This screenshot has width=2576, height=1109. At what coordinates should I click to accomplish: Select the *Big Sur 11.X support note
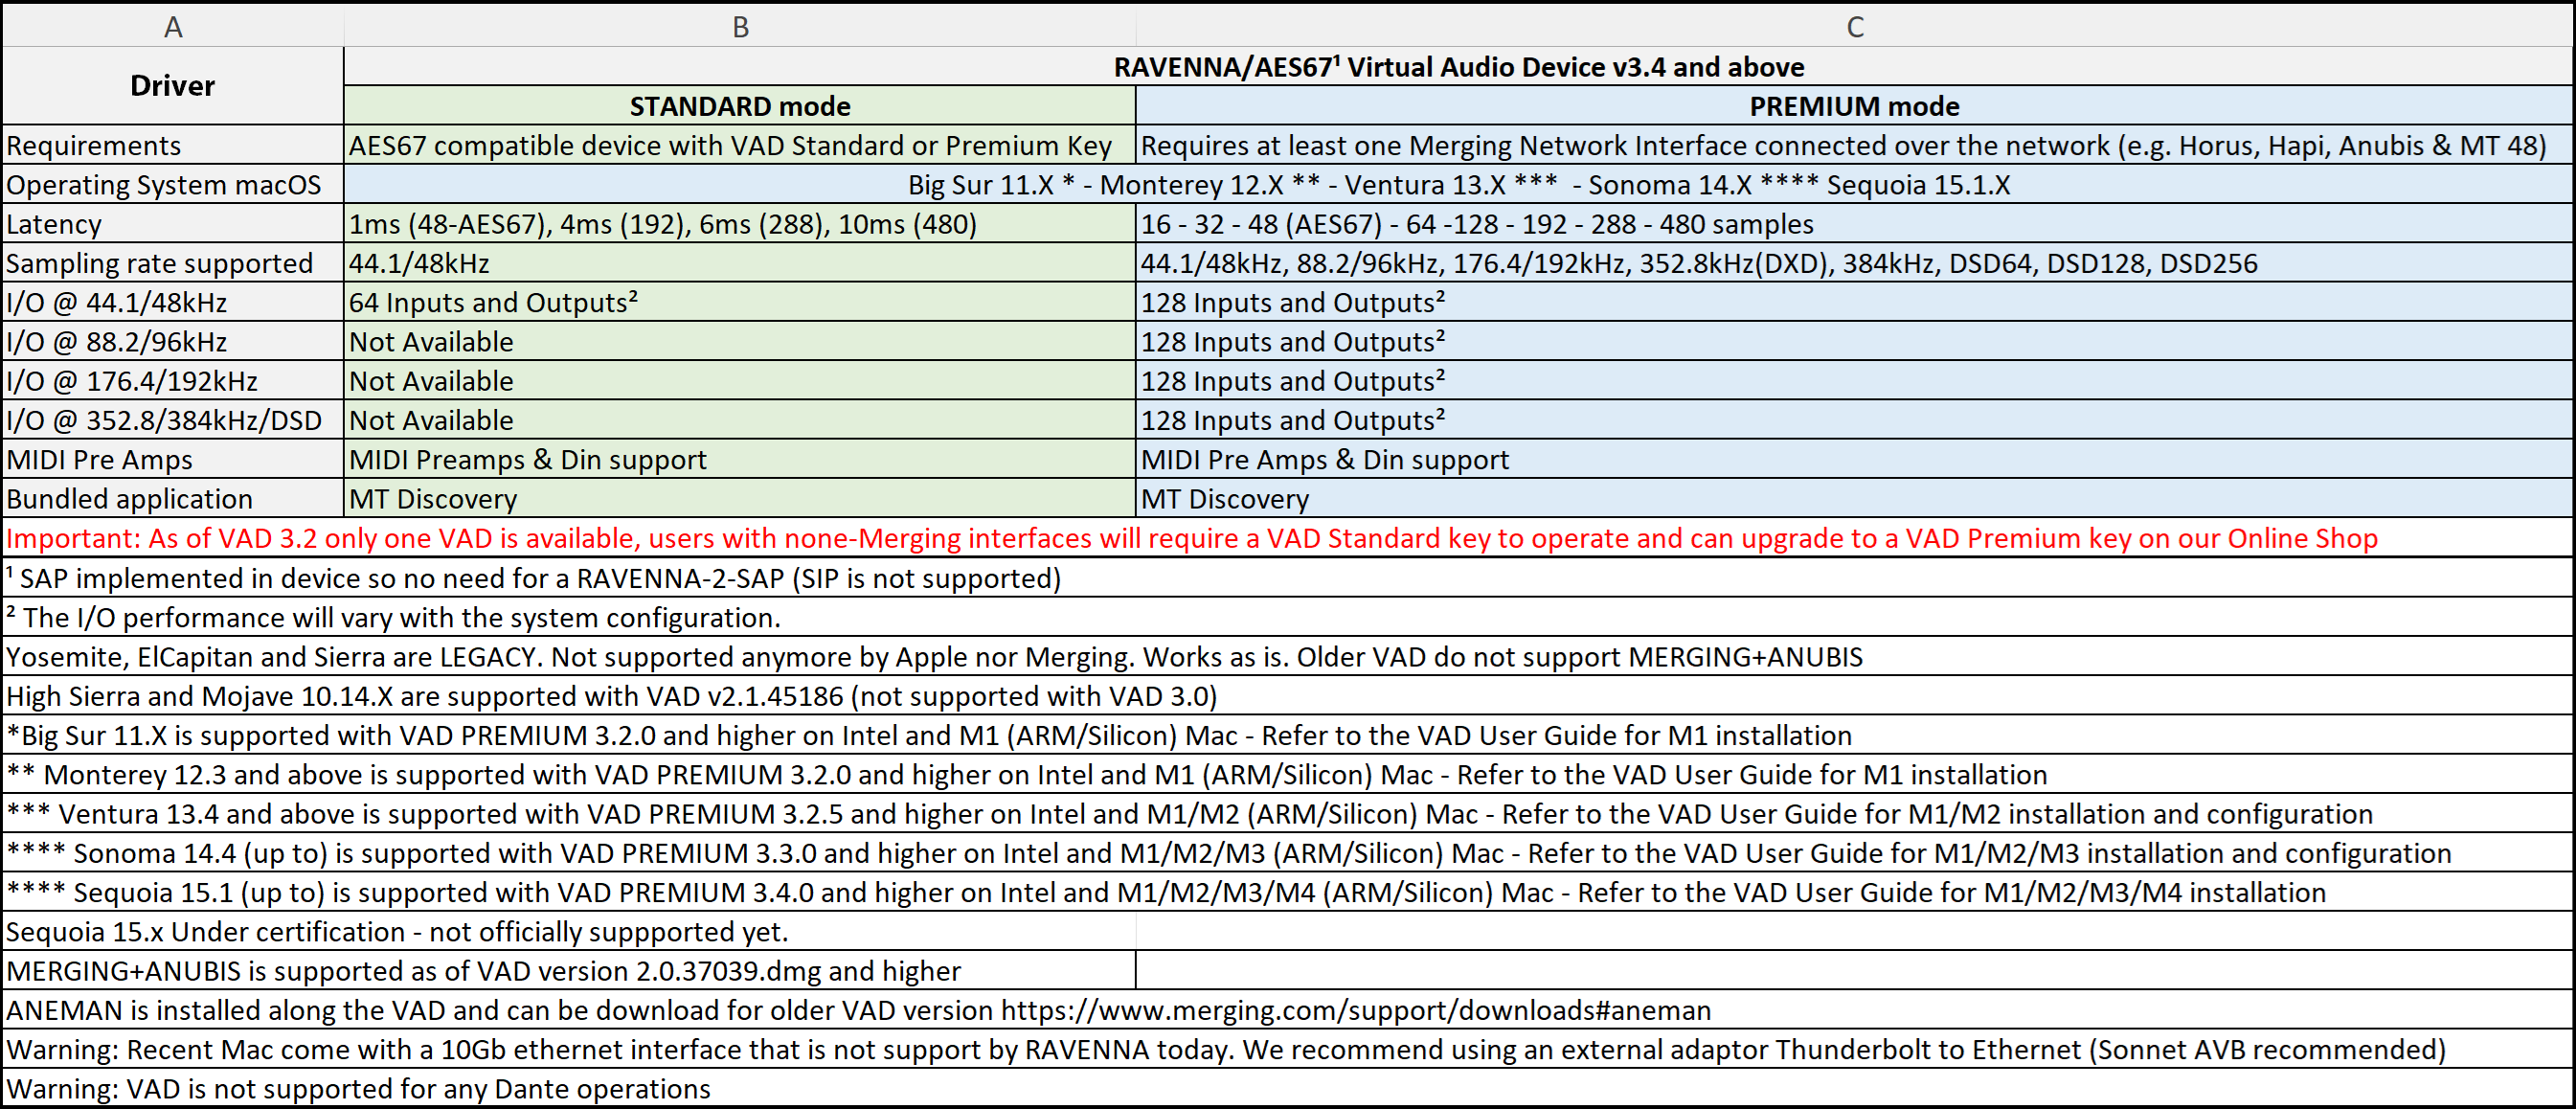(x=1288, y=735)
